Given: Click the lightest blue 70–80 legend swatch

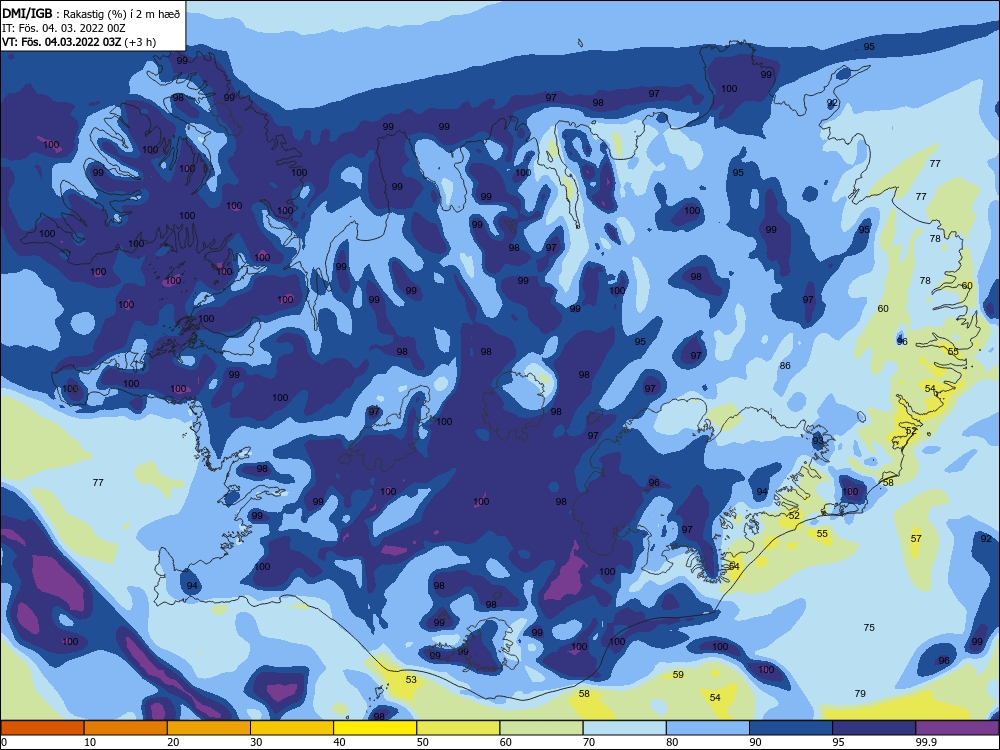Looking at the screenshot, I should [624, 728].
